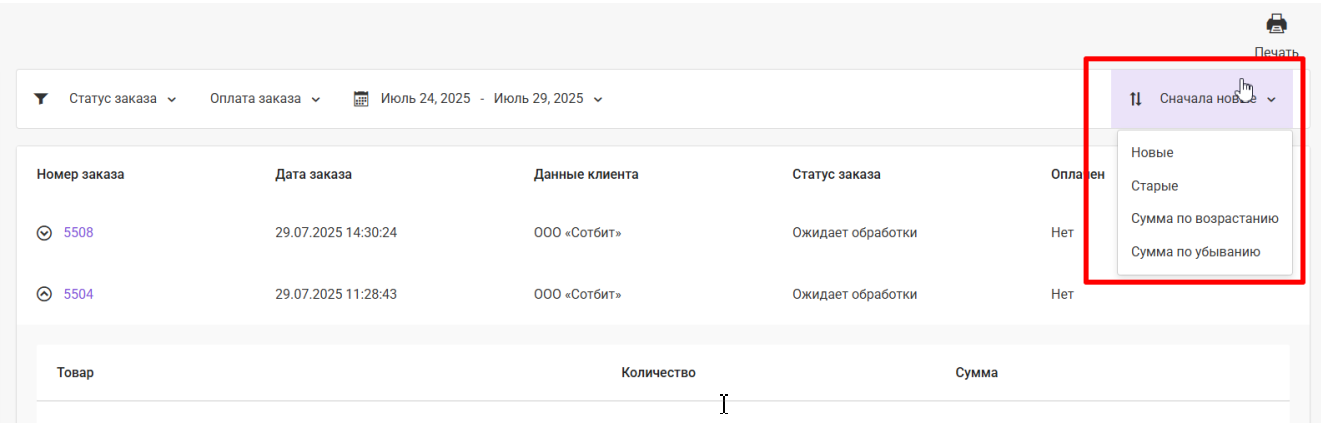Open the Оплата заказа filter dropdown
Viewport: 1321px width, 425px height.
(x=265, y=99)
